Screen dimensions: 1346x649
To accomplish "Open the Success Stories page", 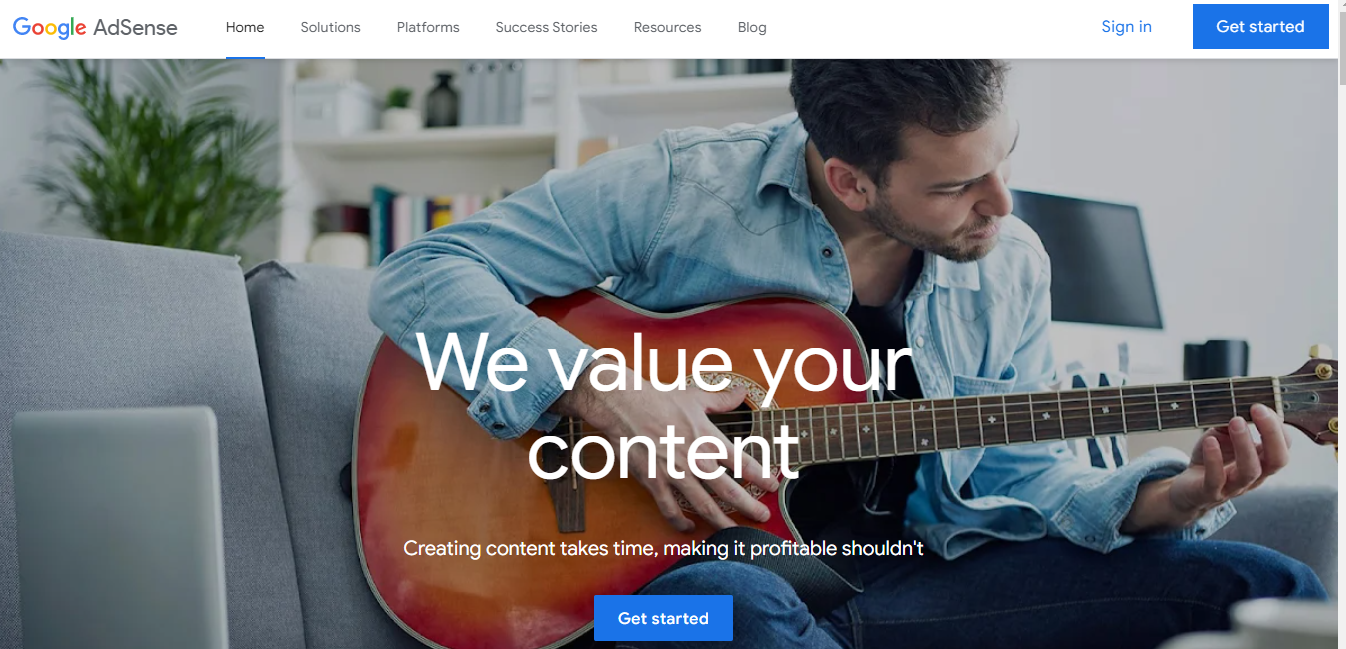I will click(546, 28).
